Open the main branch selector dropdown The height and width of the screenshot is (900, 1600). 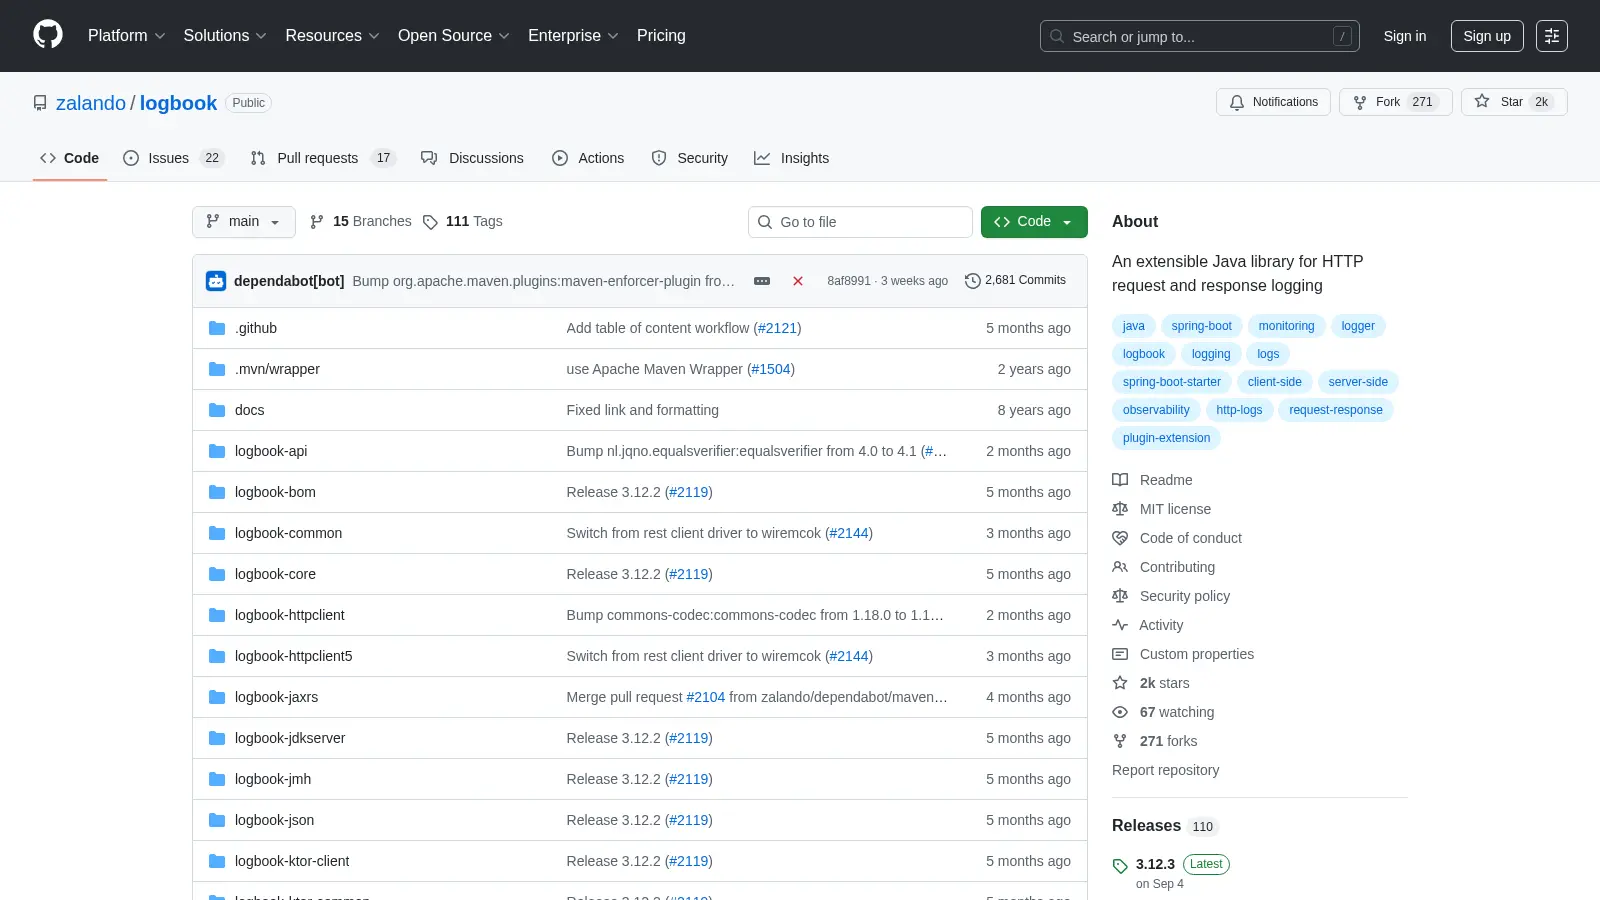(244, 222)
